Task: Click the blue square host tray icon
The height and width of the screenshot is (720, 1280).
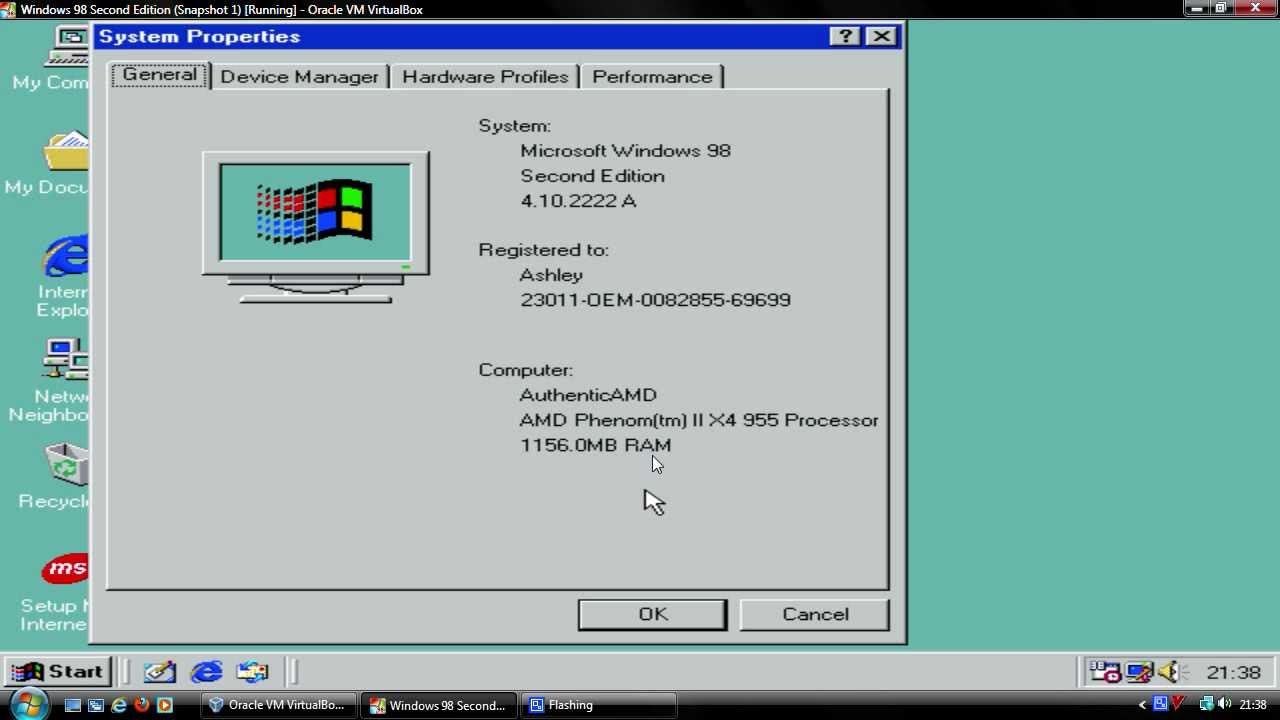Action: pos(1160,704)
